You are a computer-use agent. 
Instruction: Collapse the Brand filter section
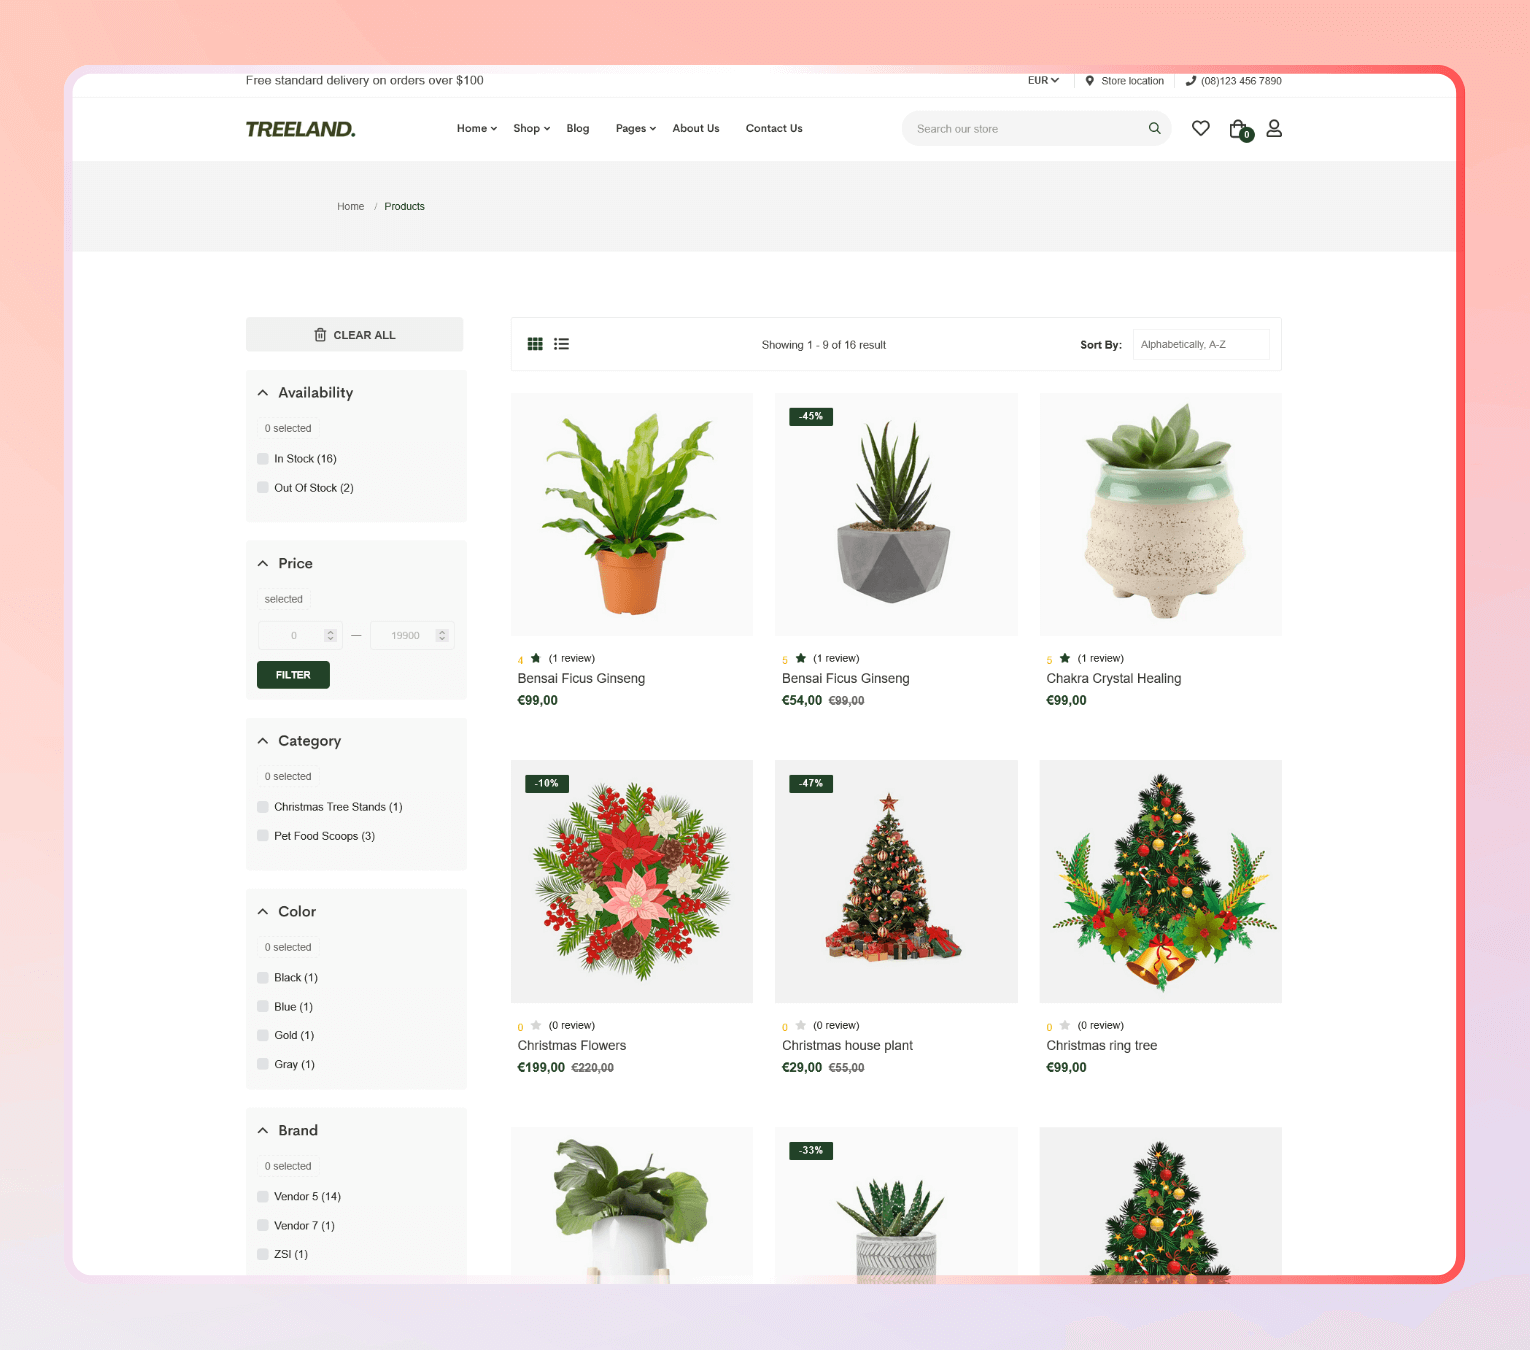(263, 1131)
